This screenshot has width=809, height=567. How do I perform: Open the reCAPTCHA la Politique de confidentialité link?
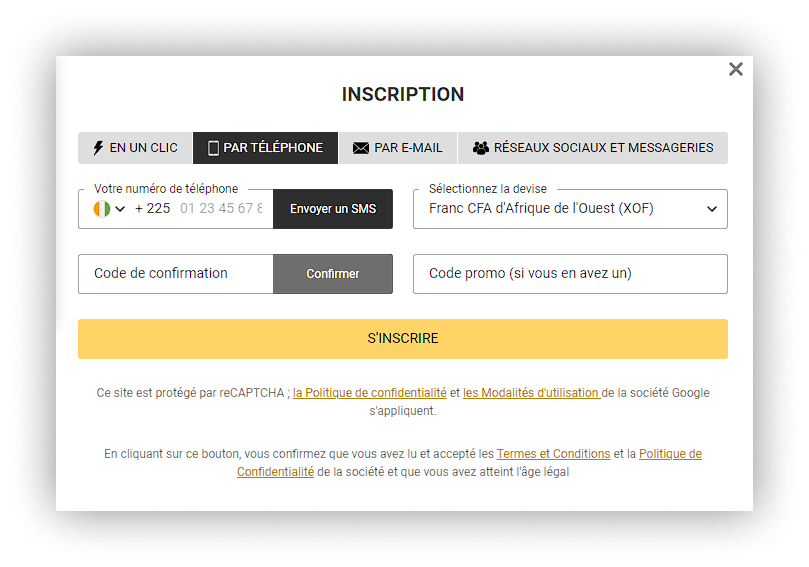click(x=370, y=393)
